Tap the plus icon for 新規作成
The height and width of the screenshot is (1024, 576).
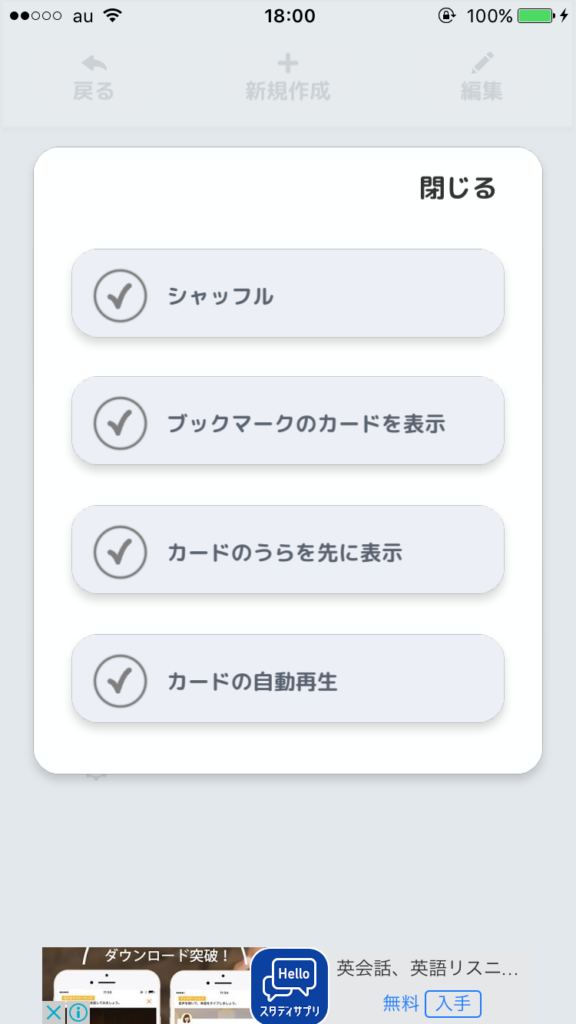click(287, 63)
